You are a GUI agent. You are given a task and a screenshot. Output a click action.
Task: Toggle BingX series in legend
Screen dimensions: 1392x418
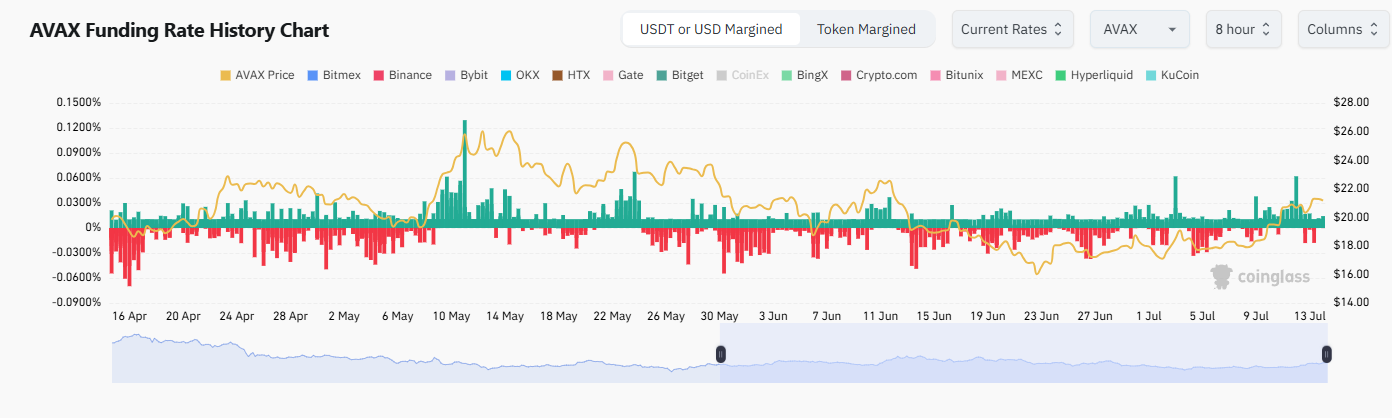click(804, 75)
